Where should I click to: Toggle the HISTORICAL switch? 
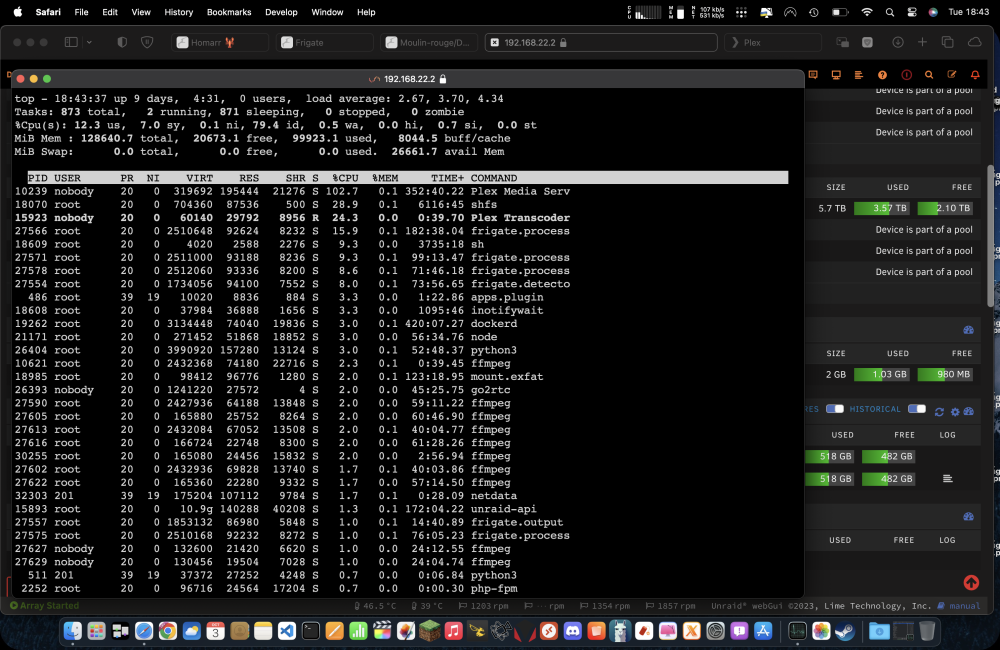point(916,409)
